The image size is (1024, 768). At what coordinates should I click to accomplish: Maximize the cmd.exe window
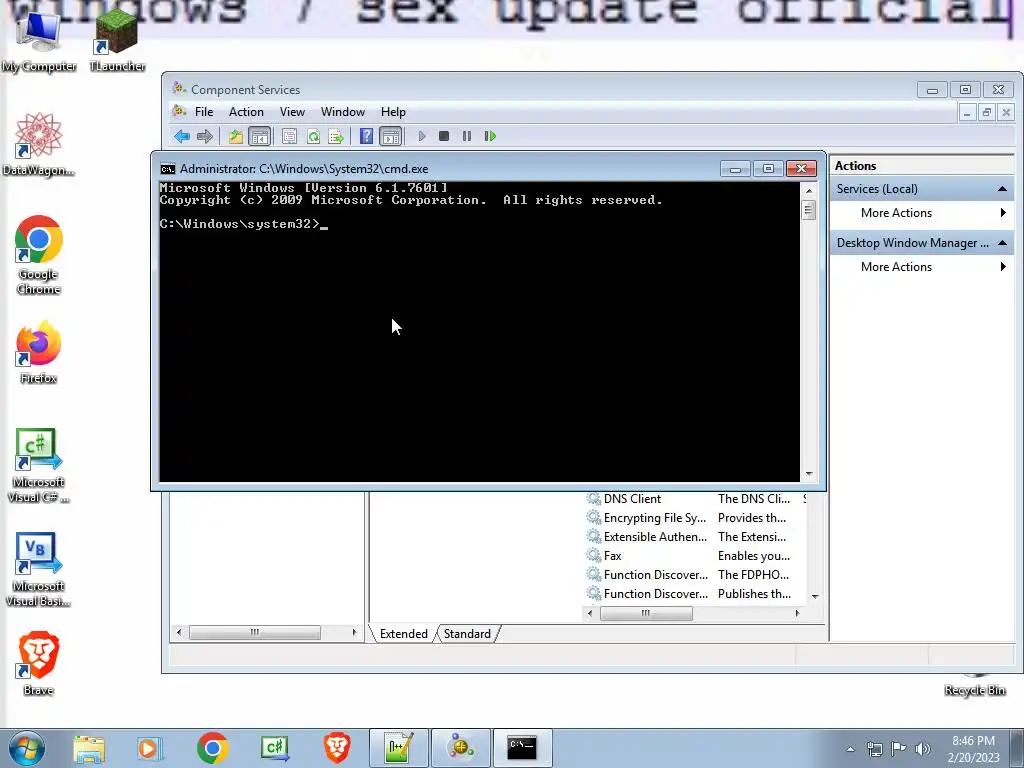[768, 169]
